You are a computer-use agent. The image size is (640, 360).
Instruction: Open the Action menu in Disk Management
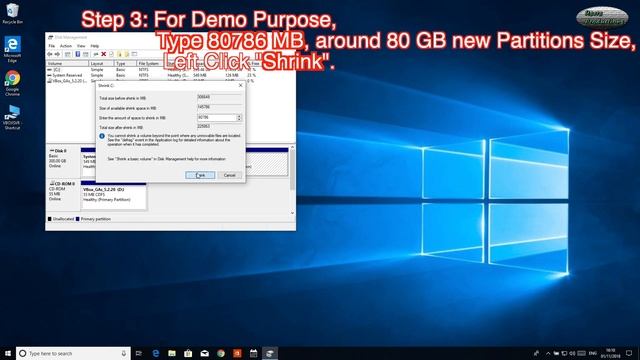(66, 46)
